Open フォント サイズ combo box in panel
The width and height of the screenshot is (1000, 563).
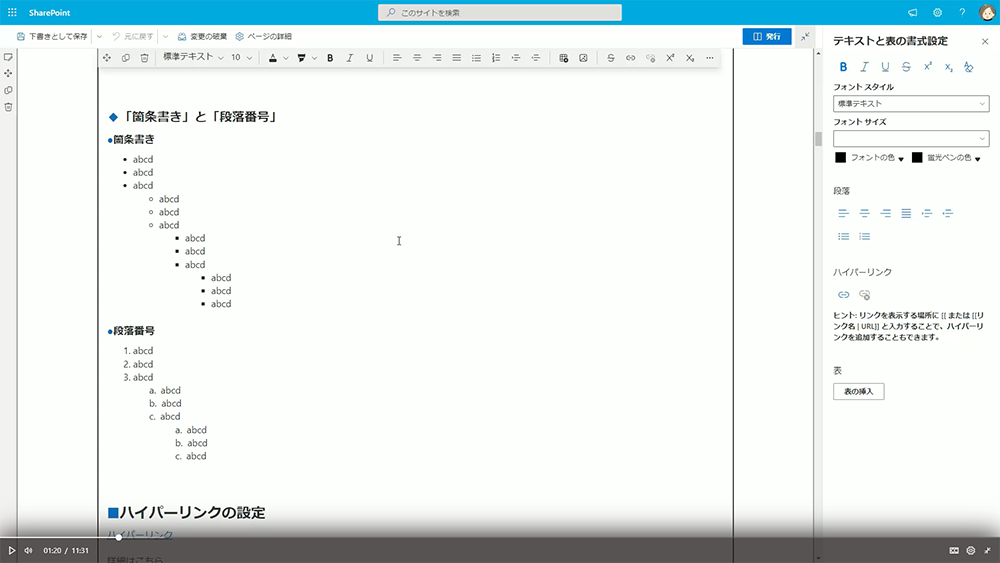point(911,138)
